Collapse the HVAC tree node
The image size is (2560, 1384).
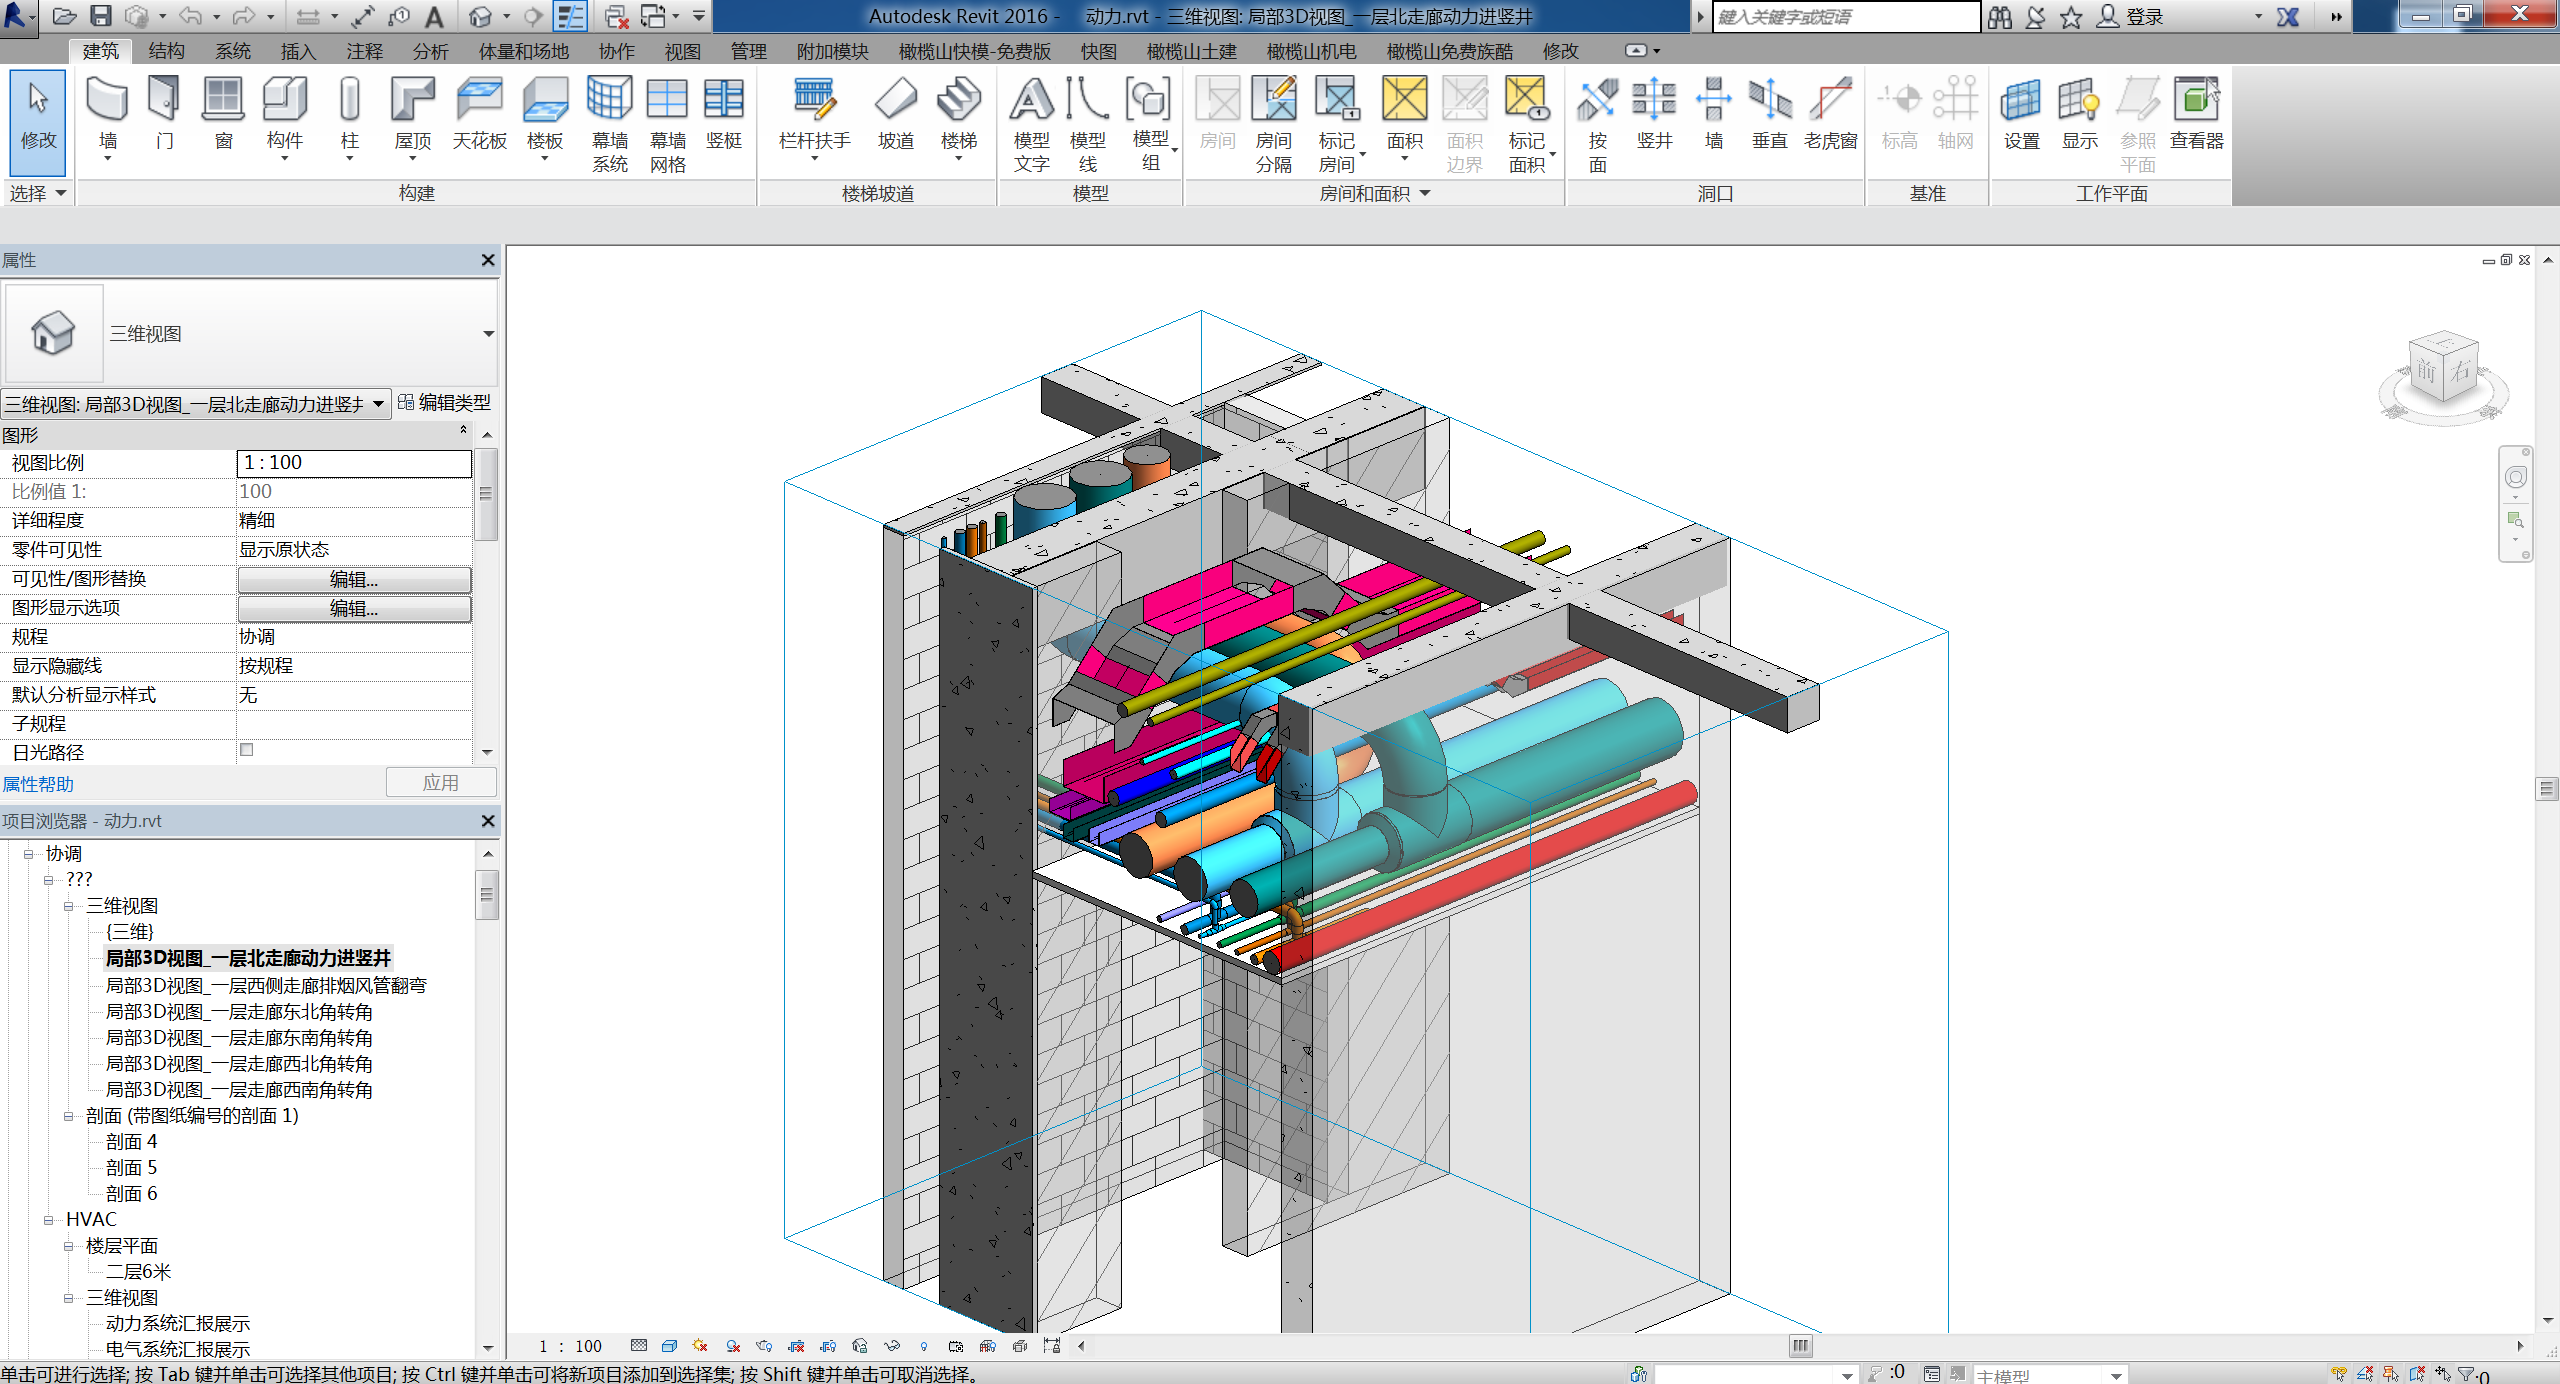click(49, 1220)
